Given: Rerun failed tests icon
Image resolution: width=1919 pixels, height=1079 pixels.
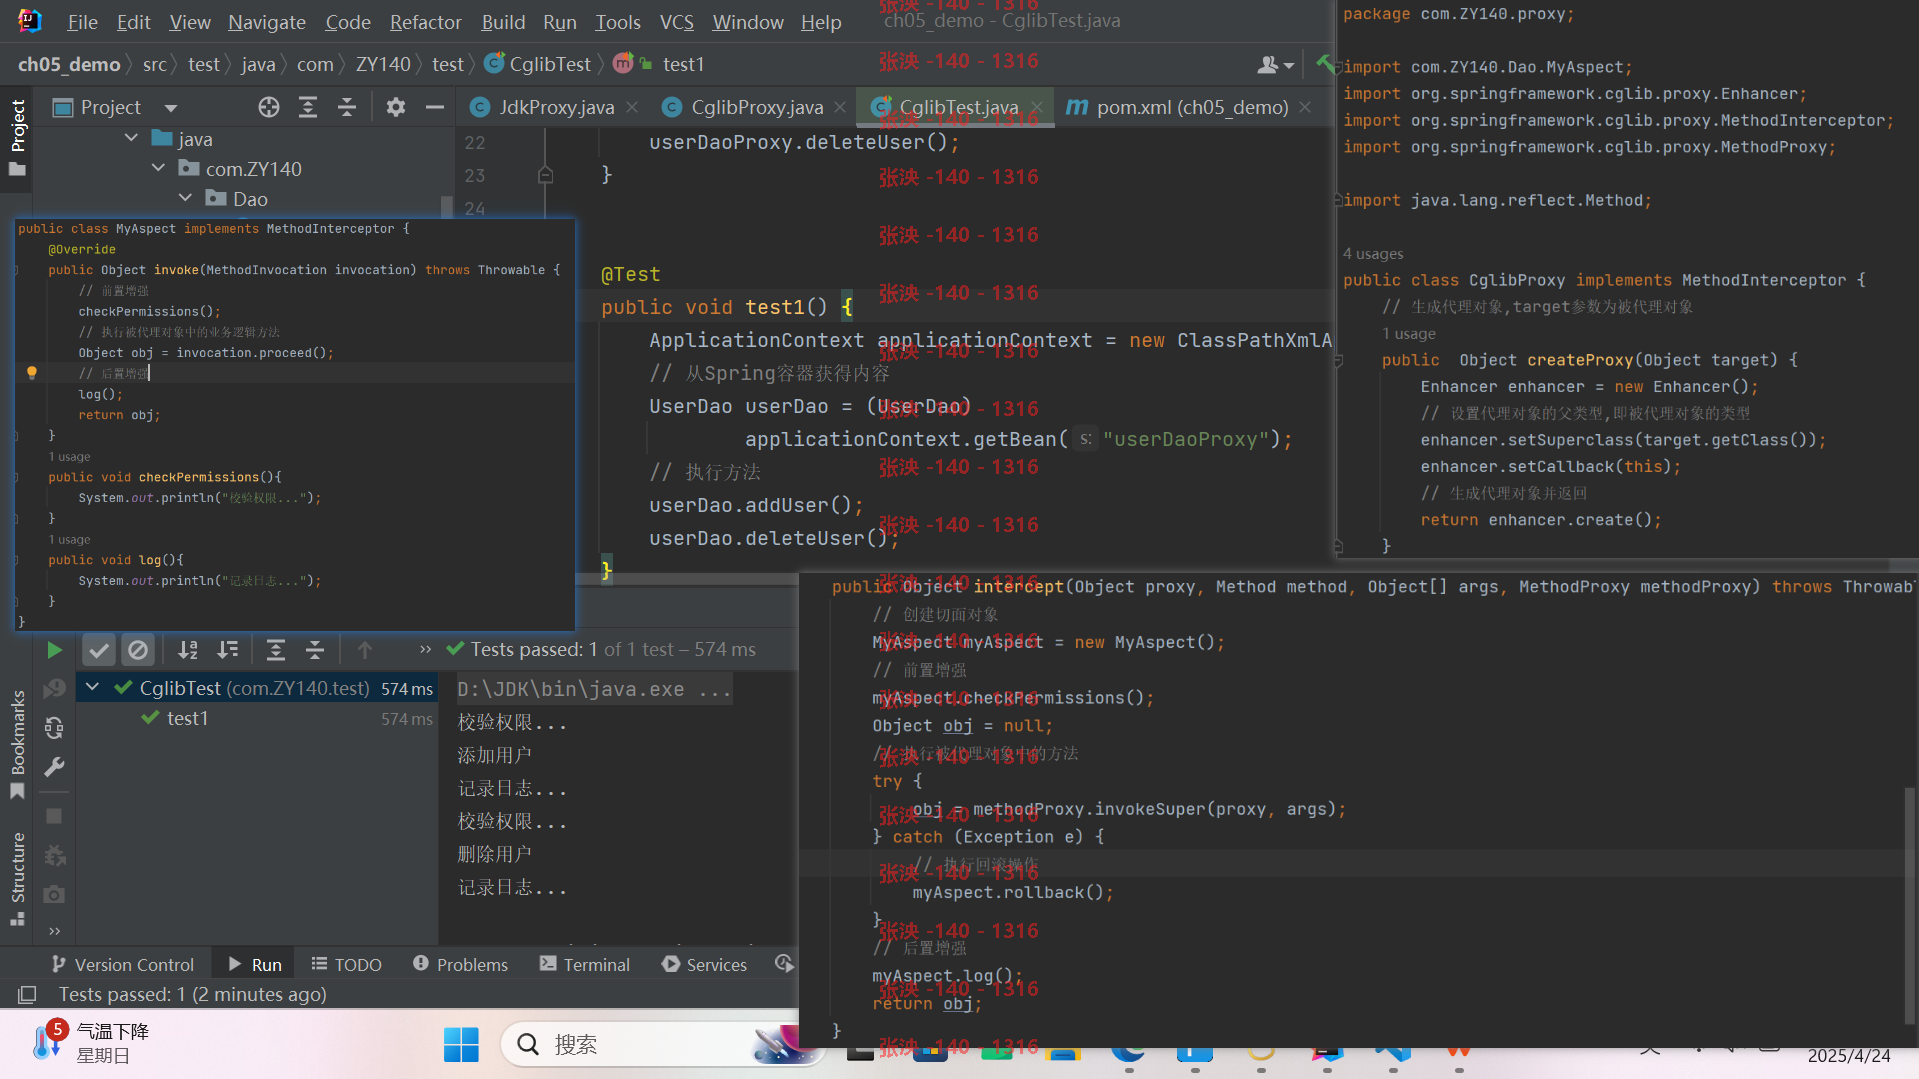Looking at the screenshot, I should click(54, 689).
